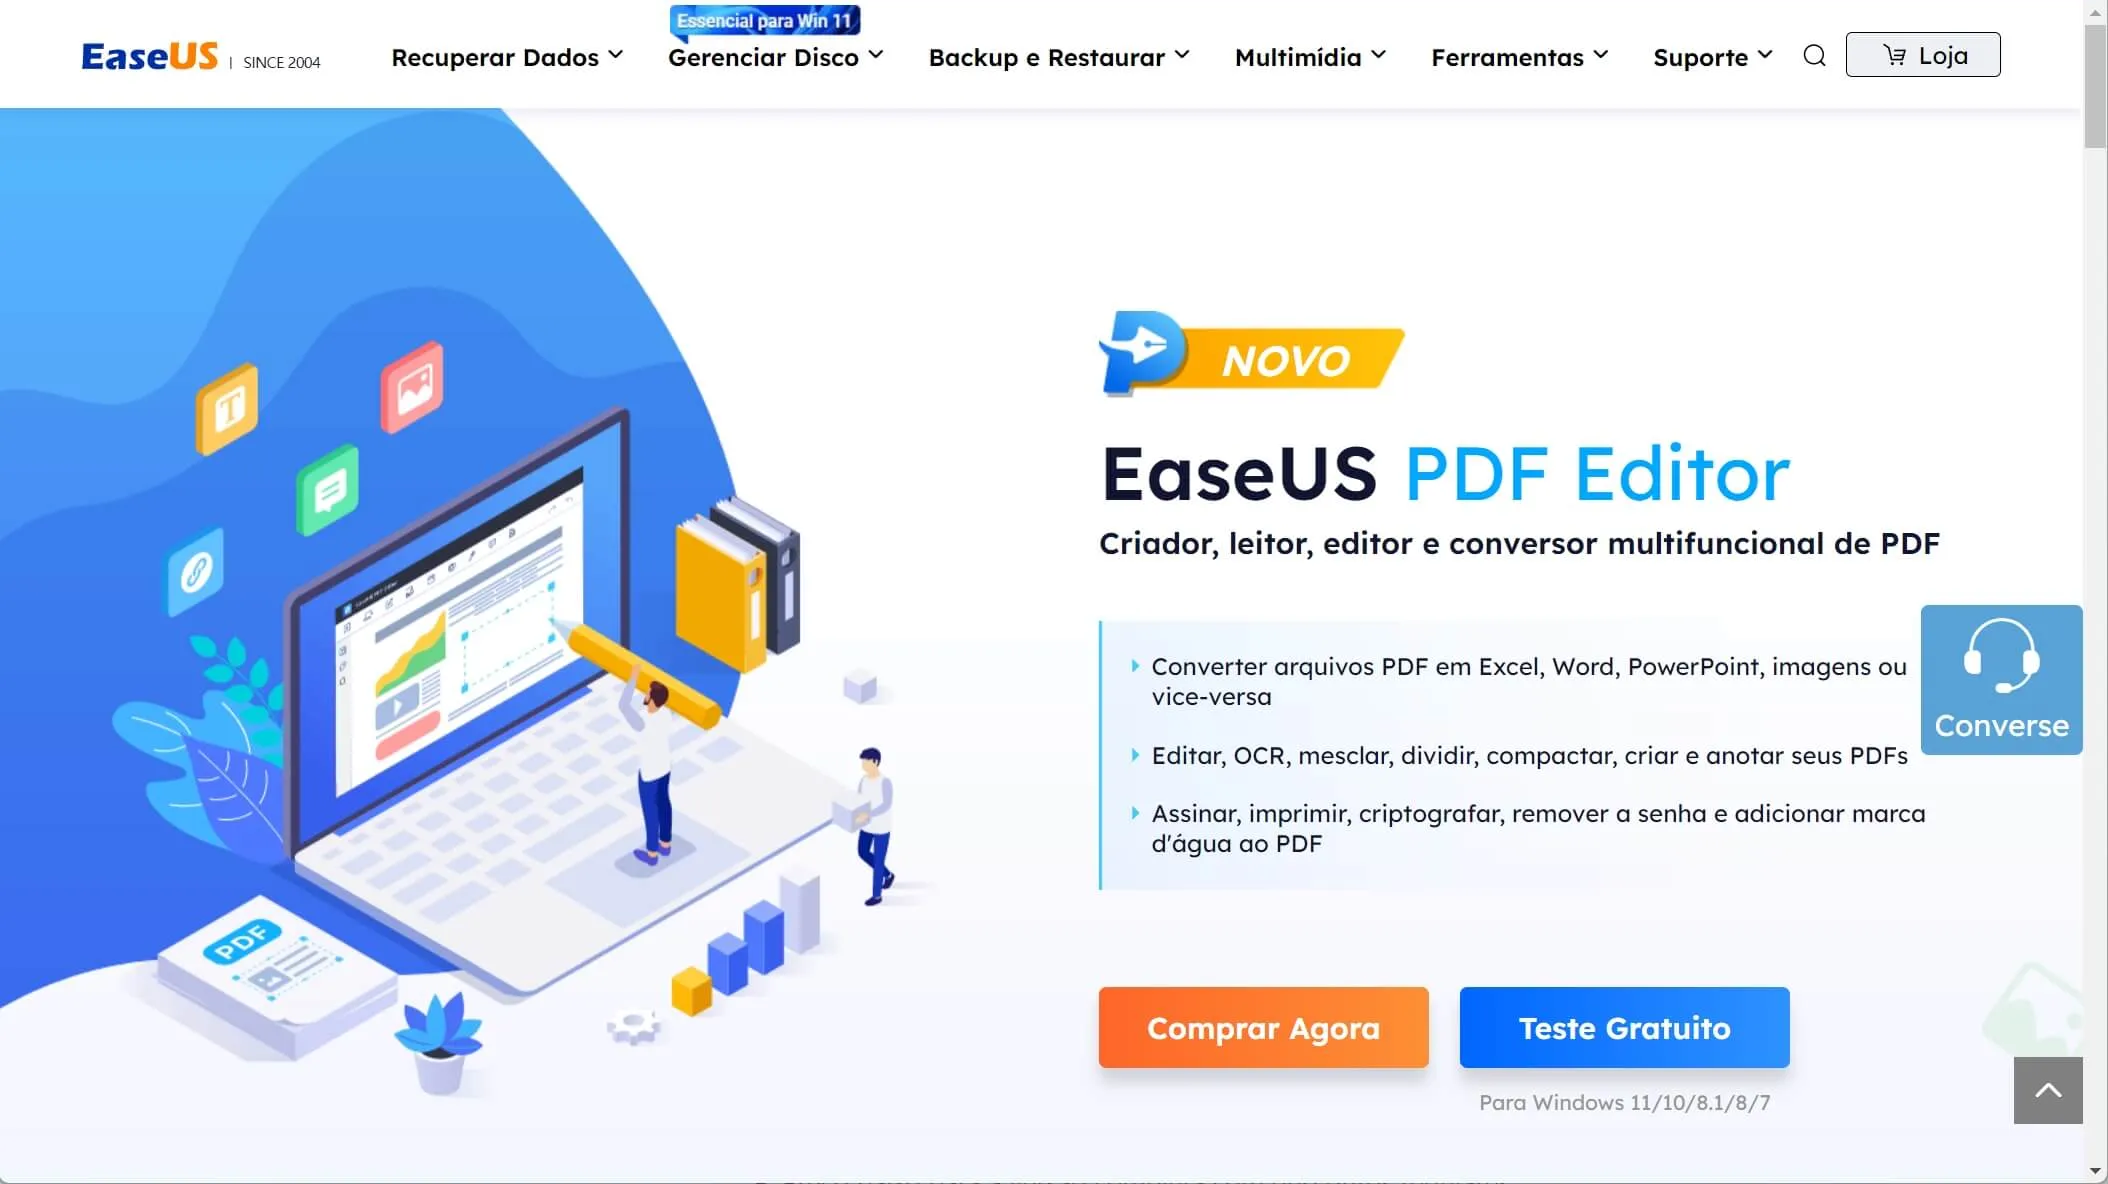Viewport: 2108px width, 1184px height.
Task: Click Comprar Agora purchase button
Action: tap(1262, 1028)
